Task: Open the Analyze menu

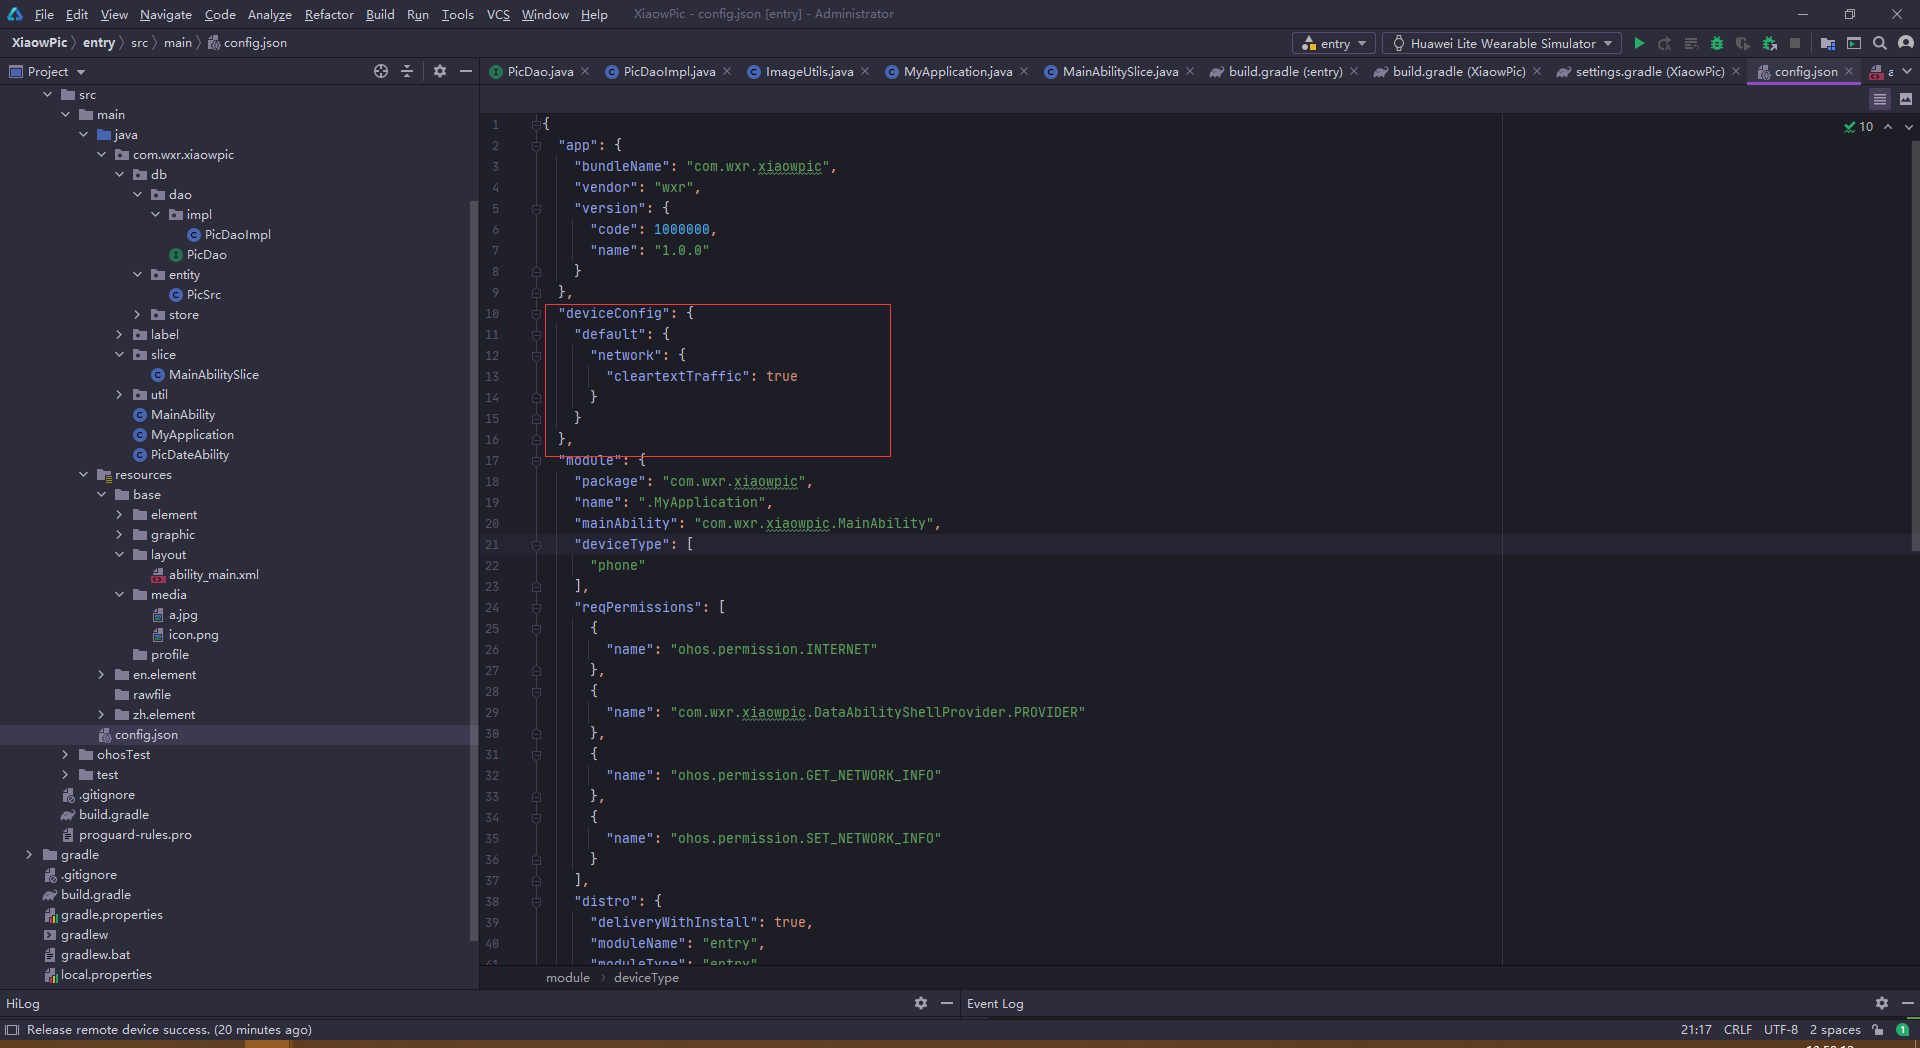Action: (x=269, y=14)
